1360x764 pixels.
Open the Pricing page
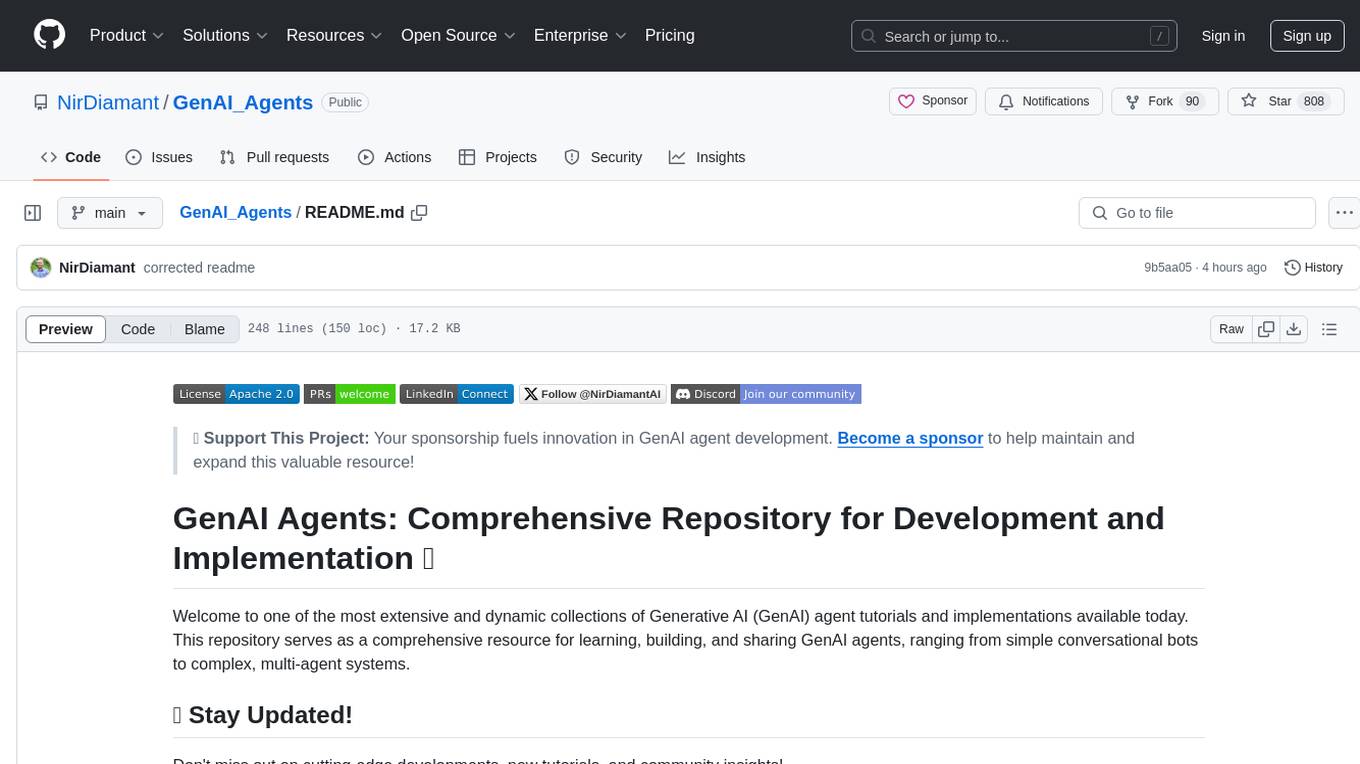click(670, 35)
